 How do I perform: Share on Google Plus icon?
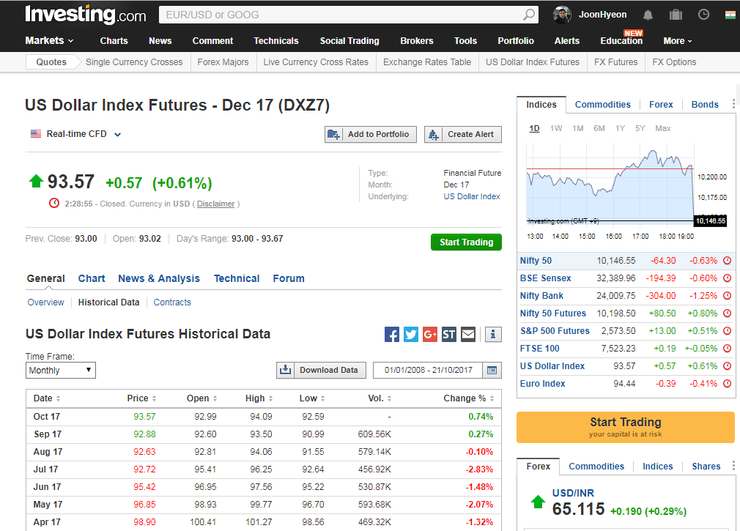point(430,334)
